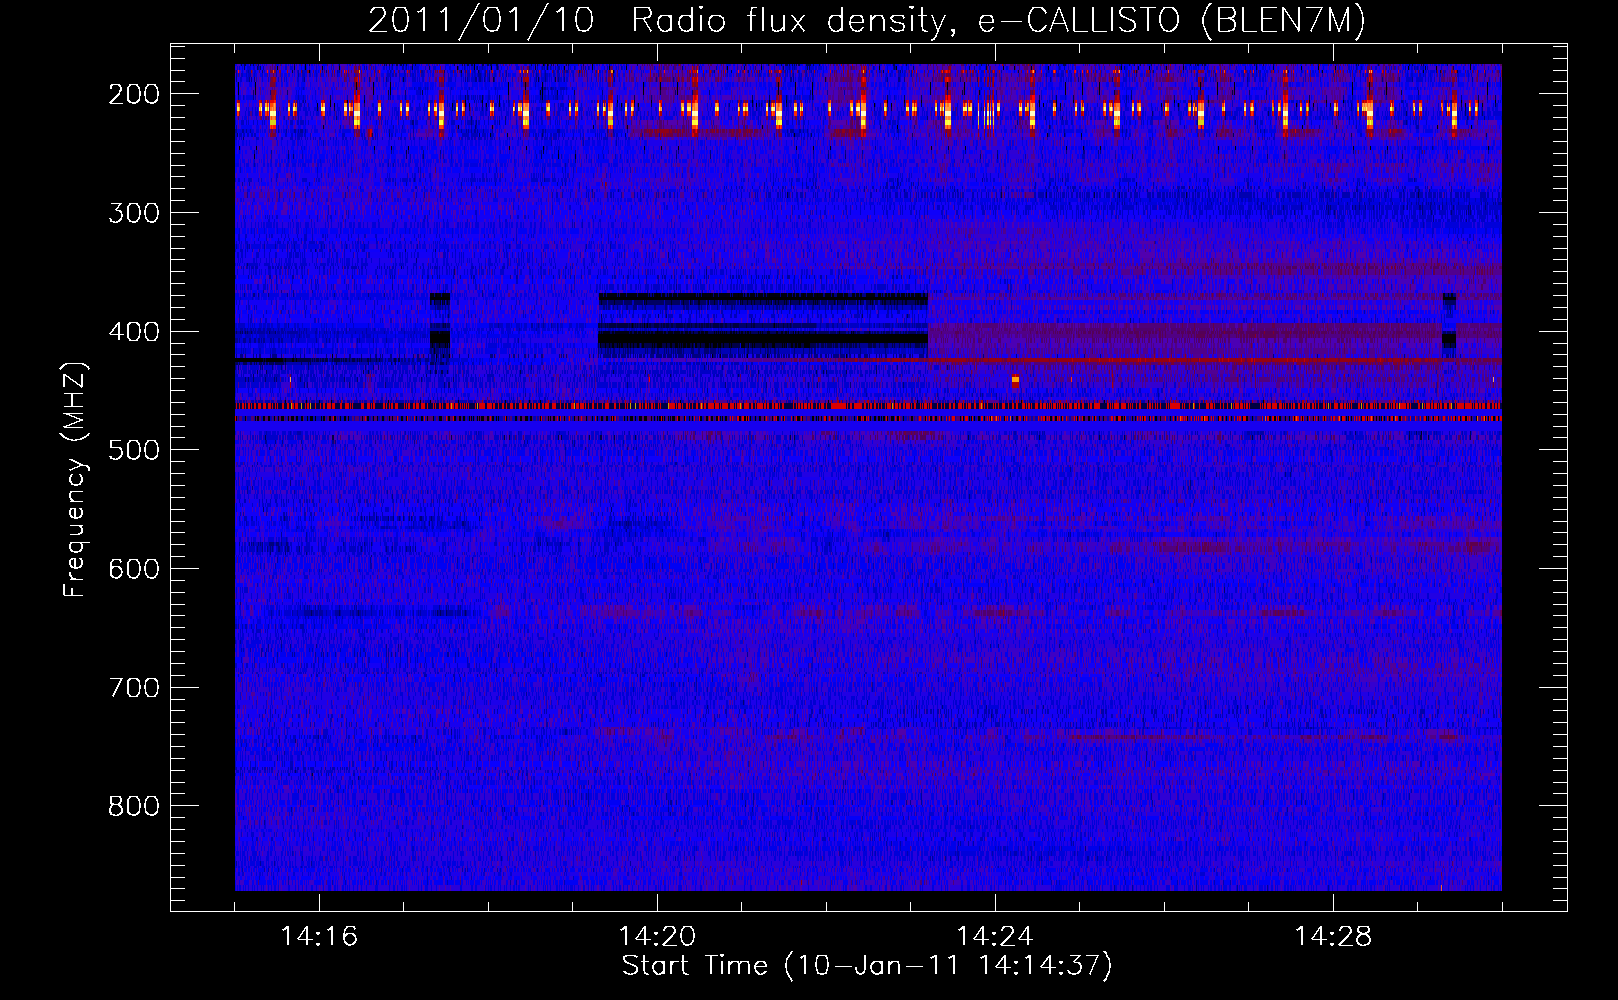Click the 'Frequency (MHZ)' axis label

click(x=75, y=479)
